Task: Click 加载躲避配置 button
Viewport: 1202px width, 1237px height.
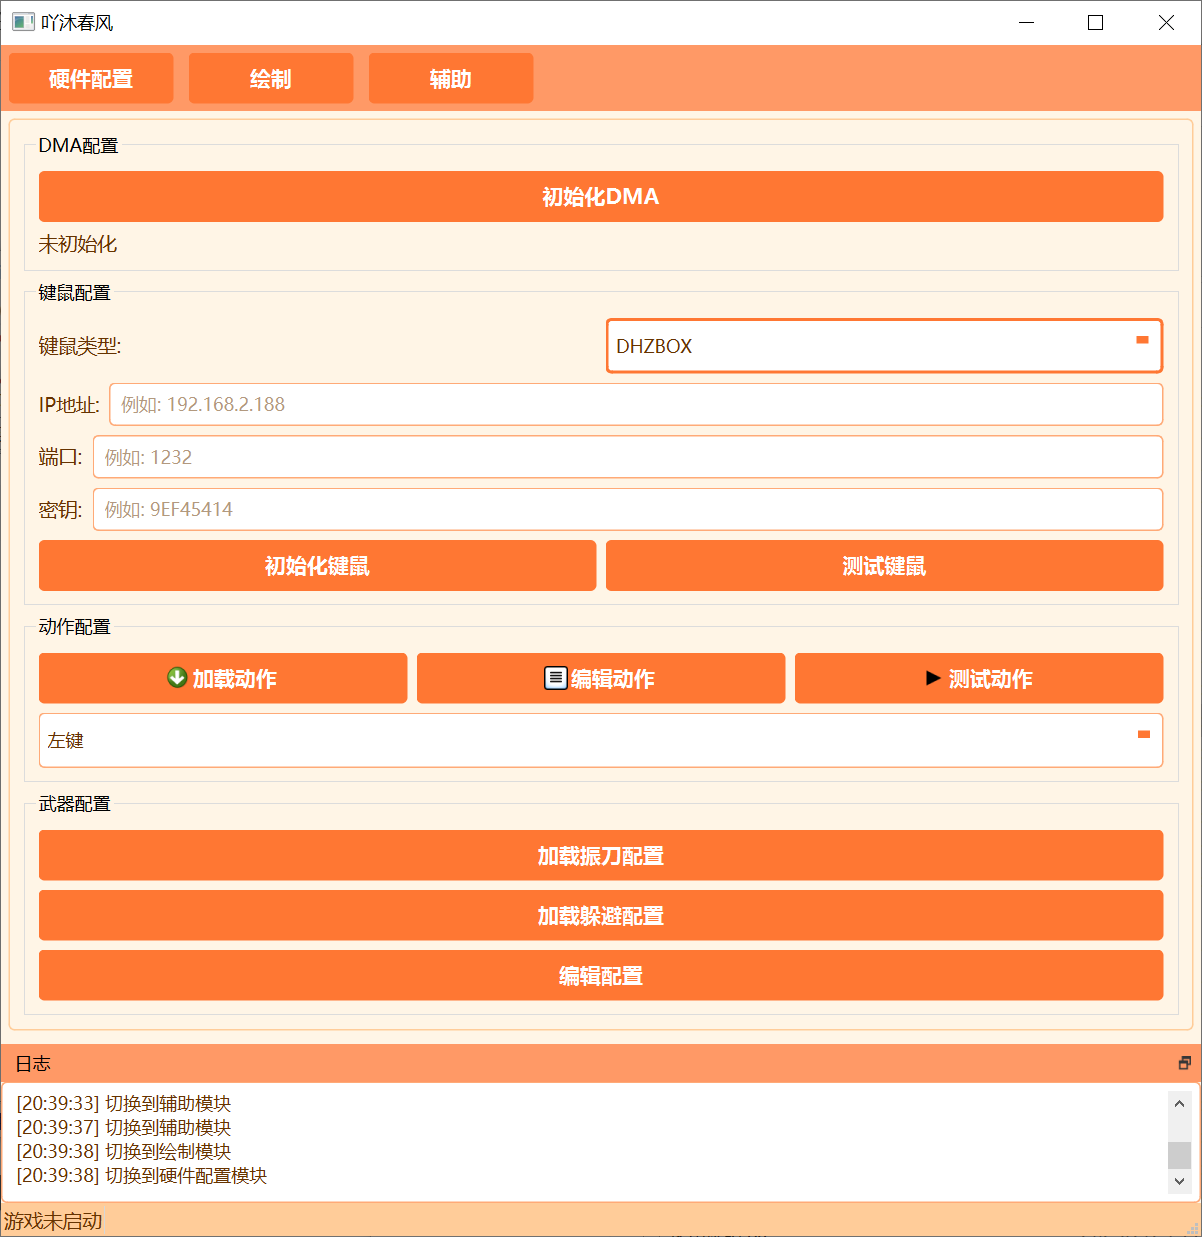Action: [x=600, y=916]
